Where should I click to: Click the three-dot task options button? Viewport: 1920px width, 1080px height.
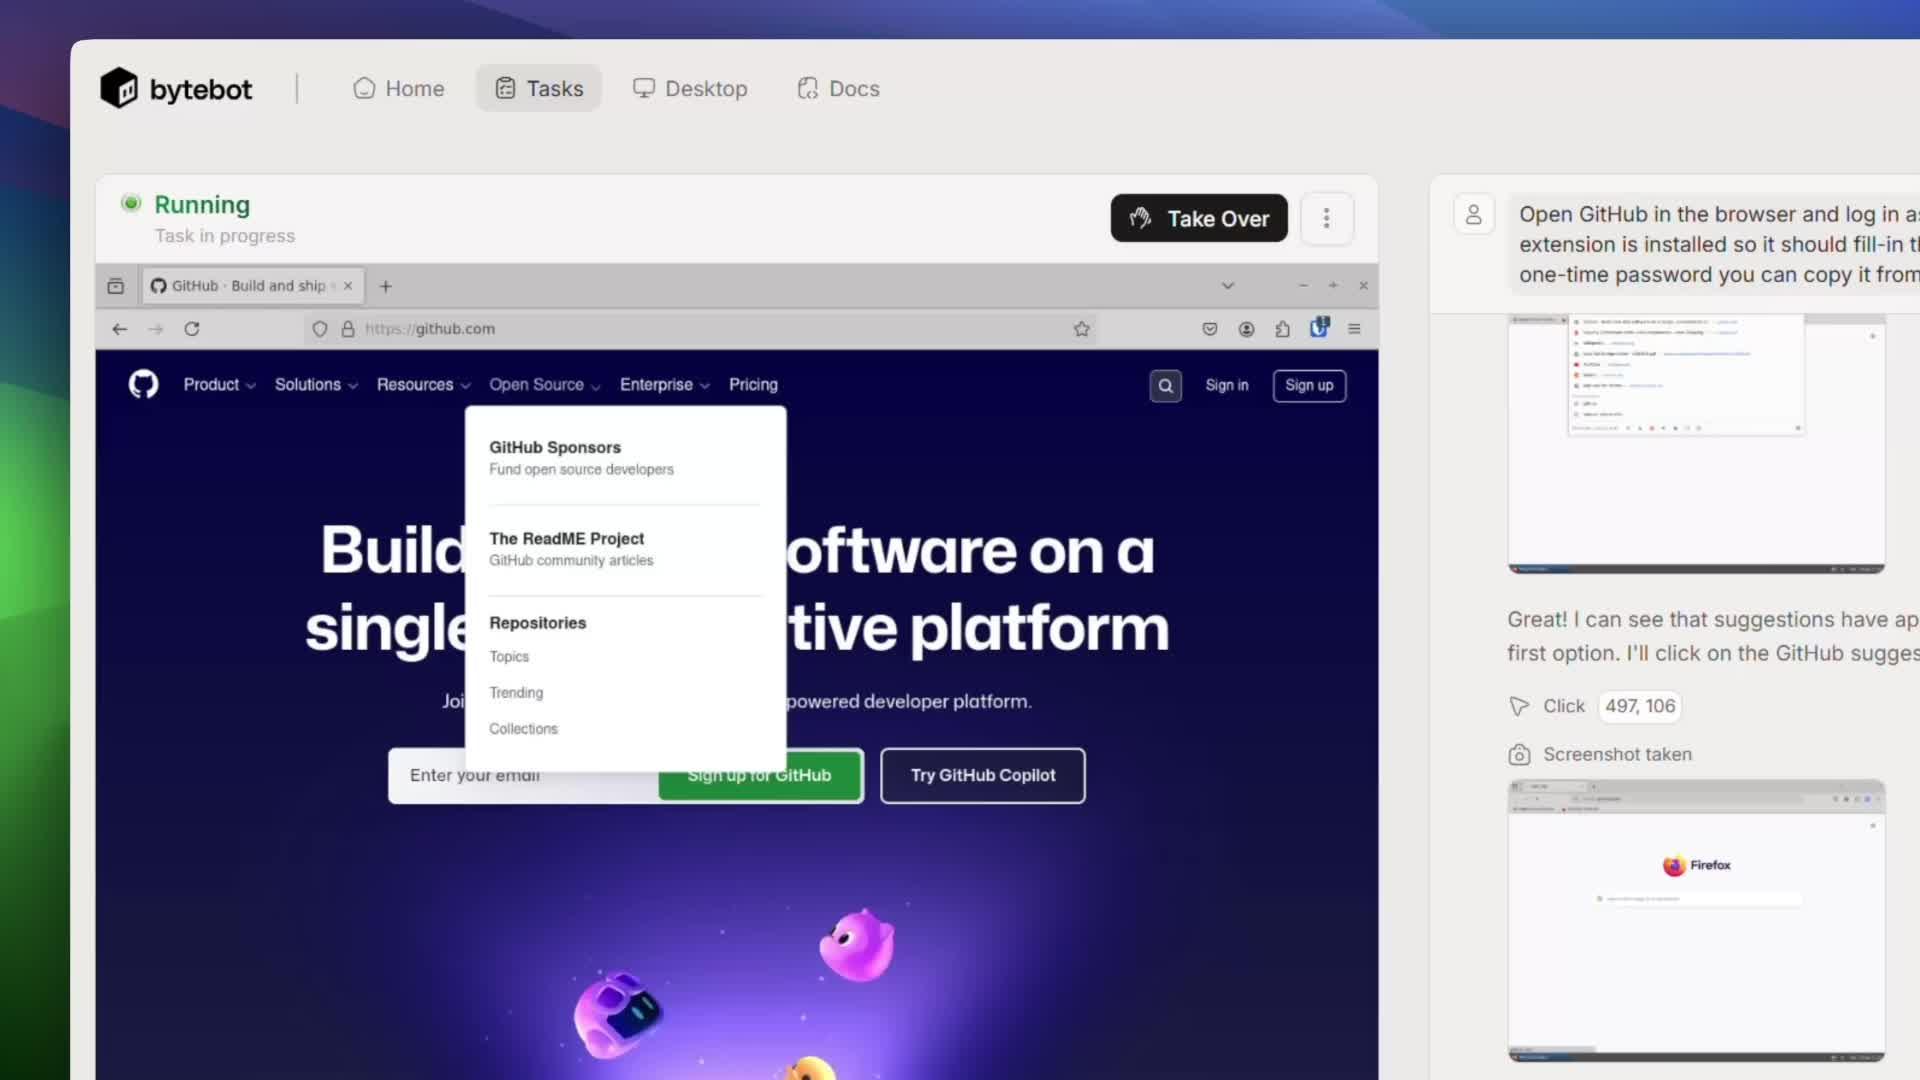[1326, 218]
